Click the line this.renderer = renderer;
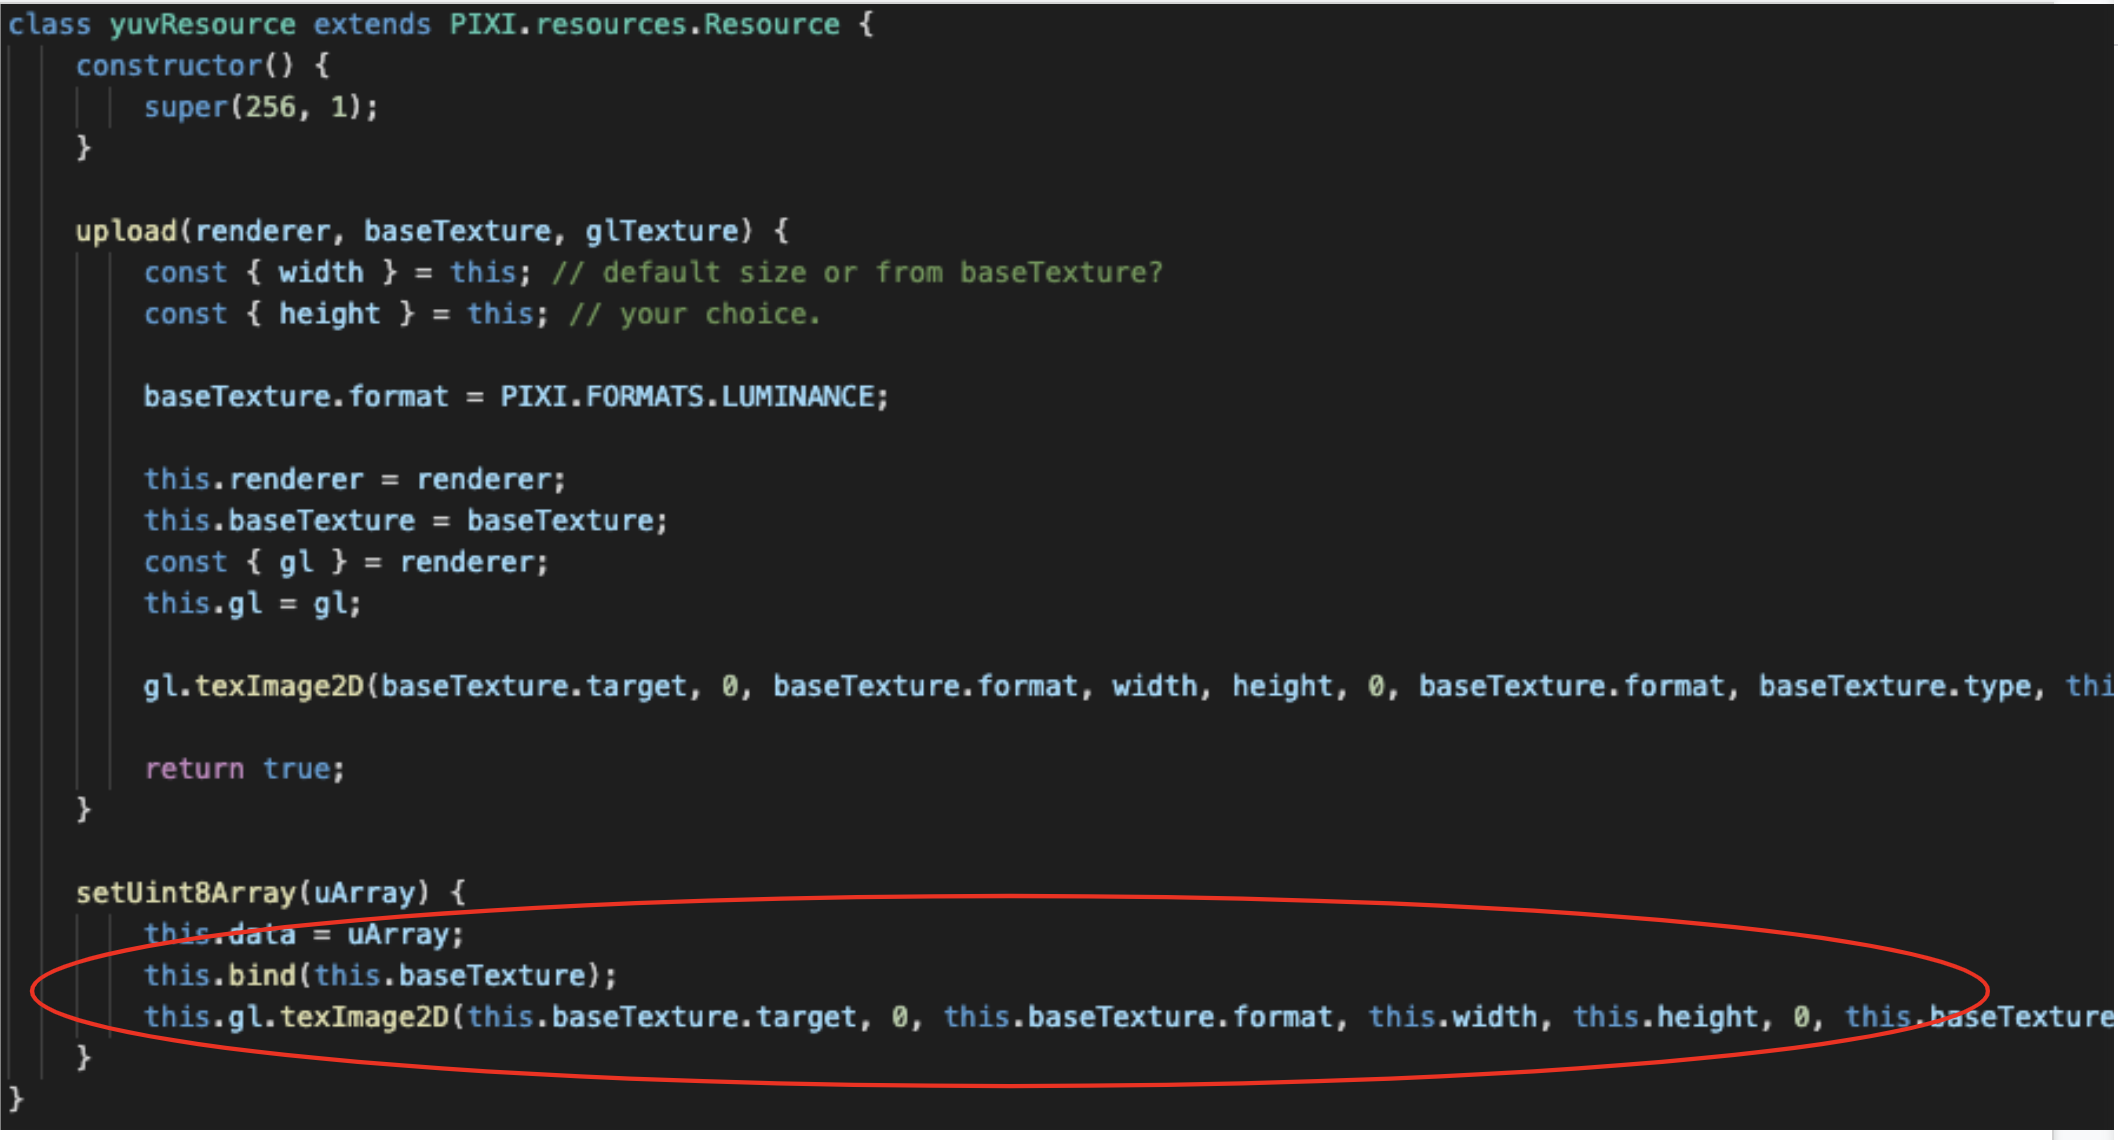This screenshot has width=2118, height=1140. pos(355,480)
